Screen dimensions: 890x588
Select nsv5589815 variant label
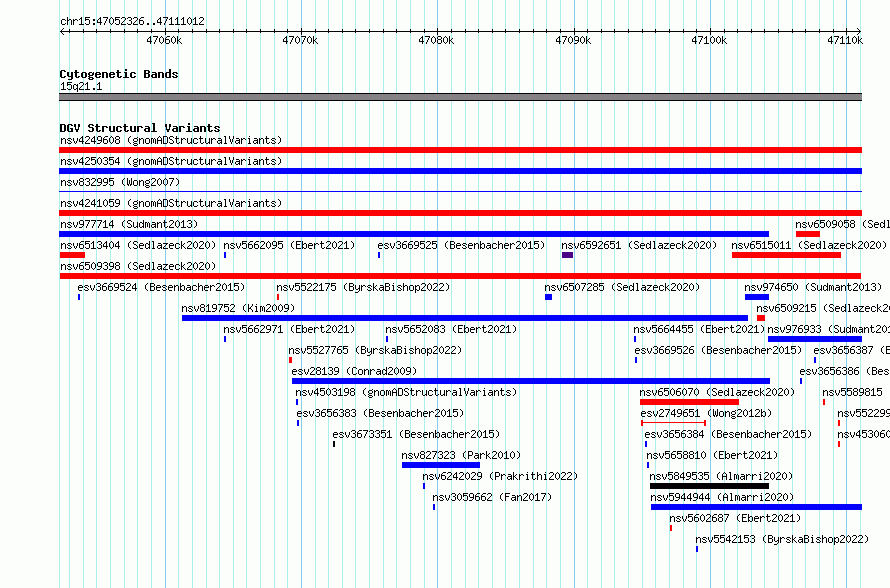tap(853, 392)
